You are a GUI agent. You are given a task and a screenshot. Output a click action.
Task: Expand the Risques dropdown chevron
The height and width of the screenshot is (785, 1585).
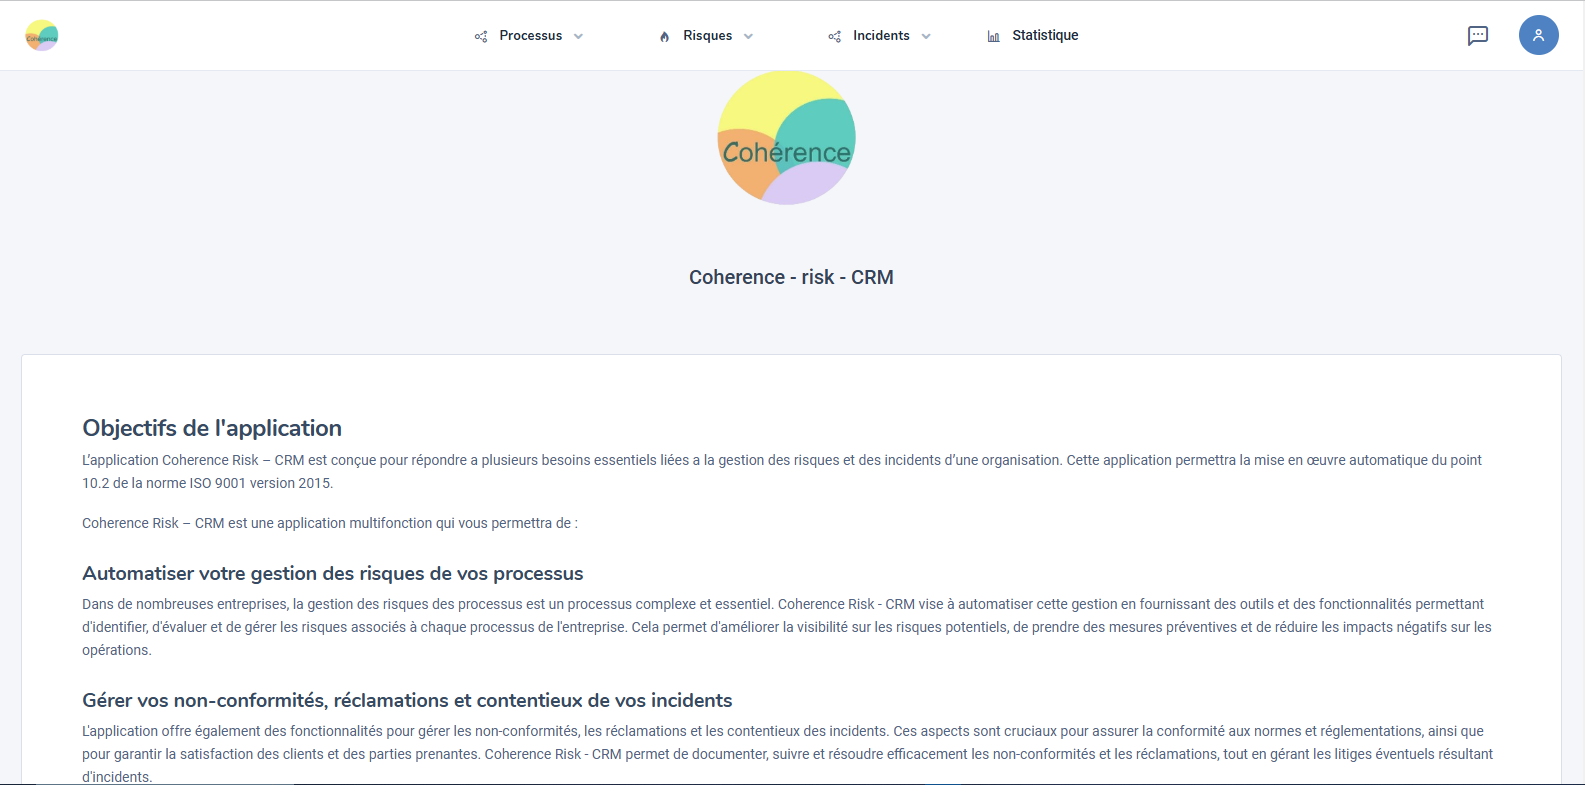coord(748,36)
